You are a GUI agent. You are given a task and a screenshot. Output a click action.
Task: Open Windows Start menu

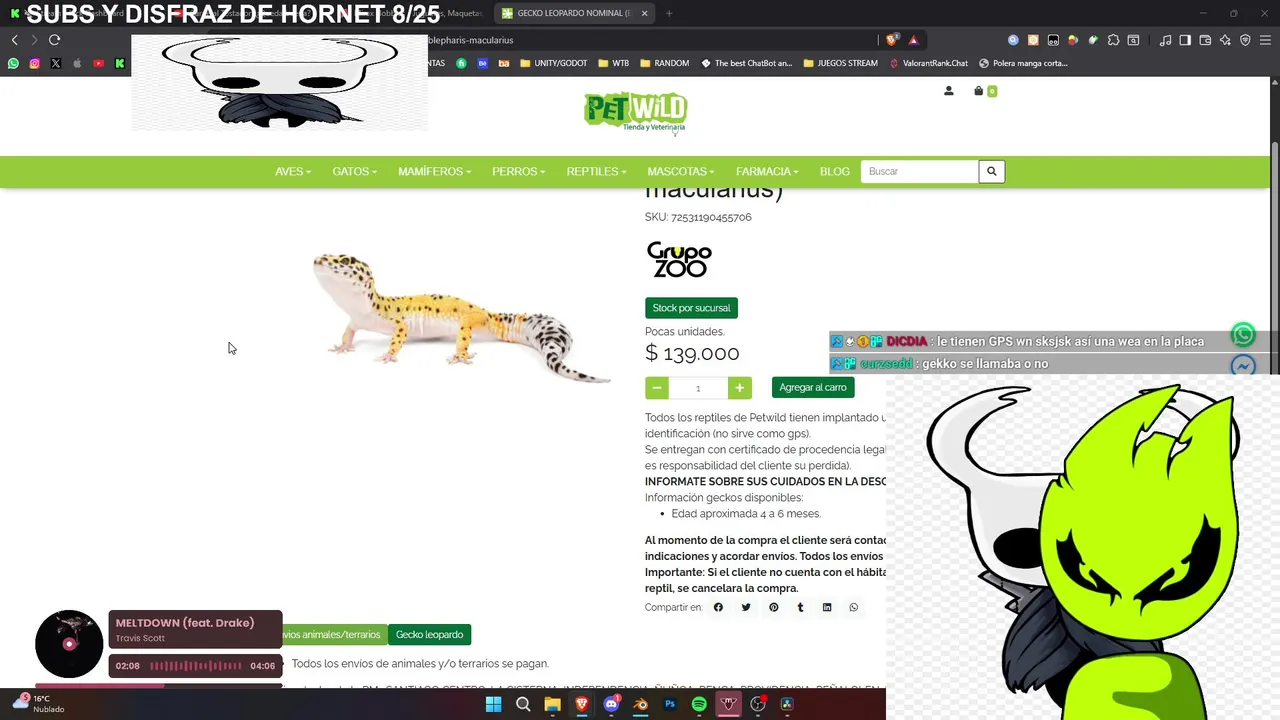(493, 704)
